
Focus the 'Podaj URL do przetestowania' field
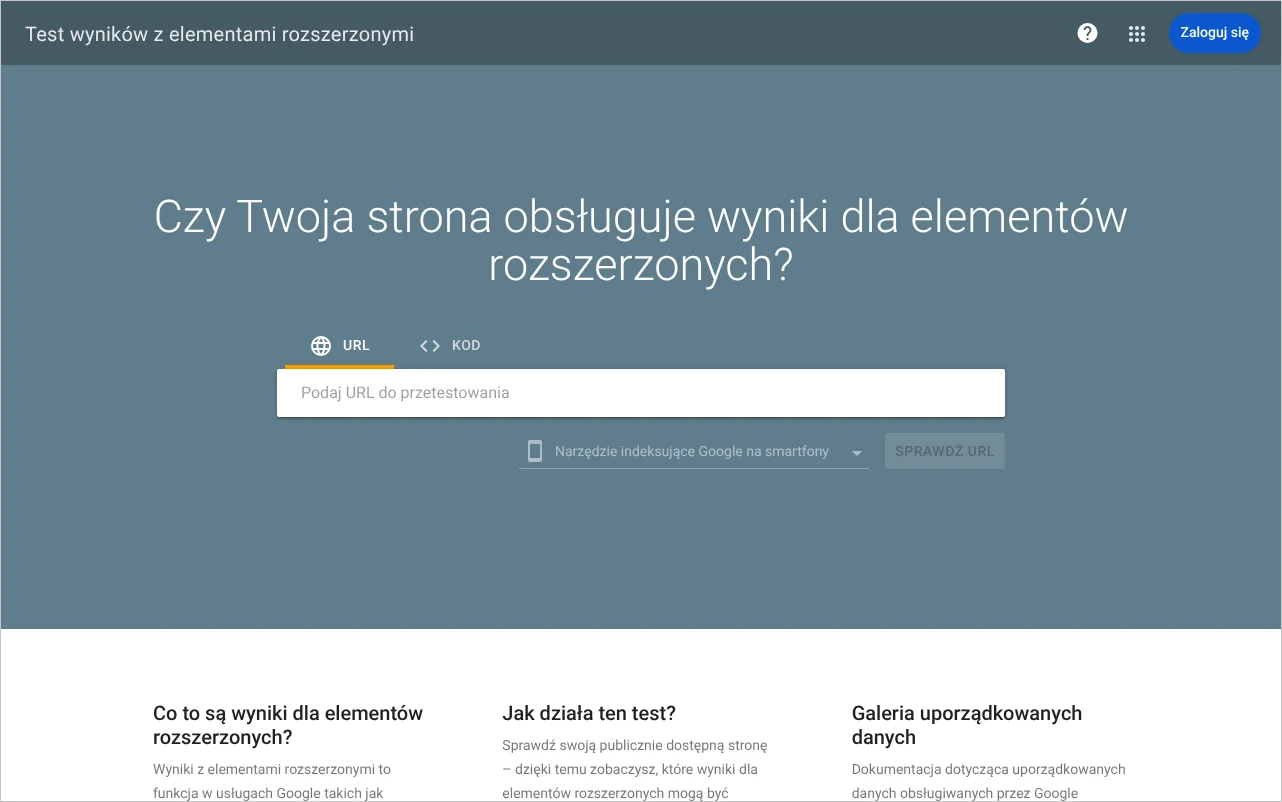[x=641, y=393]
